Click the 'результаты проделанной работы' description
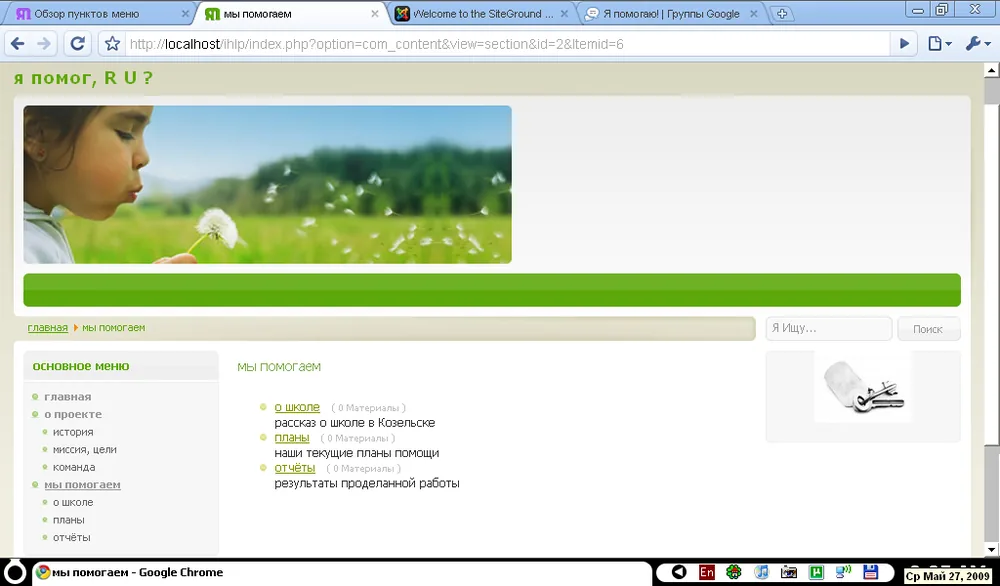 click(367, 483)
